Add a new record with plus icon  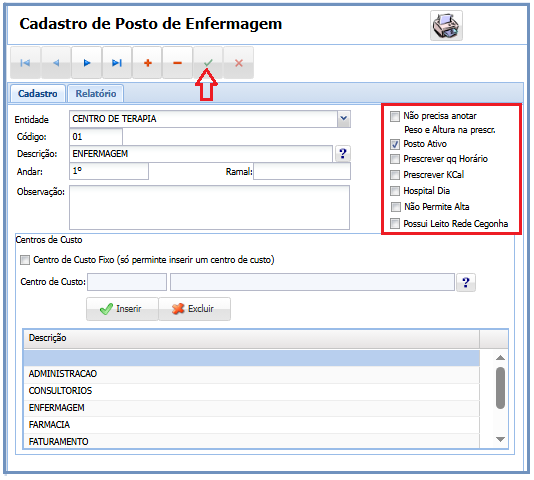[x=147, y=63]
